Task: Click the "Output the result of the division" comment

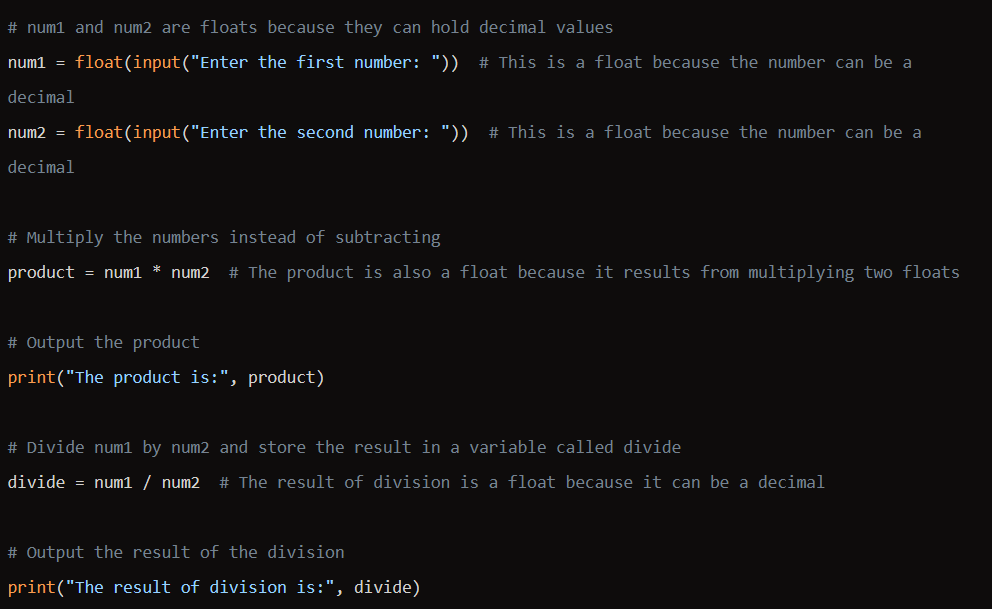Action: coord(176,553)
